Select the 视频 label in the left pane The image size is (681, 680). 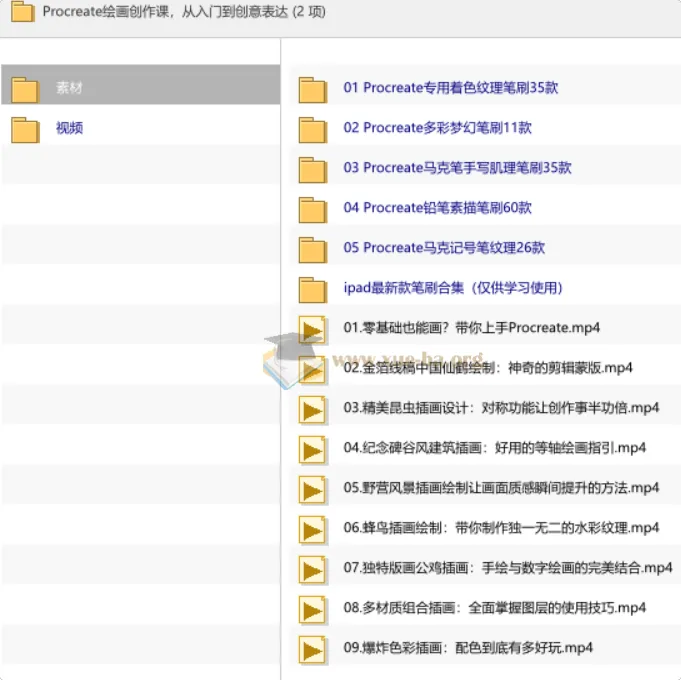(69, 128)
